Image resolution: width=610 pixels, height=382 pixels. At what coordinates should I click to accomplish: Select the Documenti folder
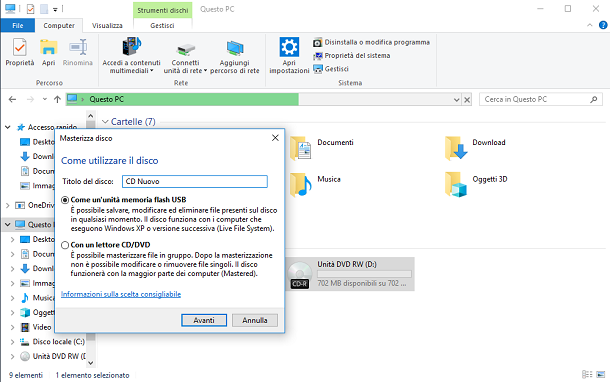tap(323, 148)
